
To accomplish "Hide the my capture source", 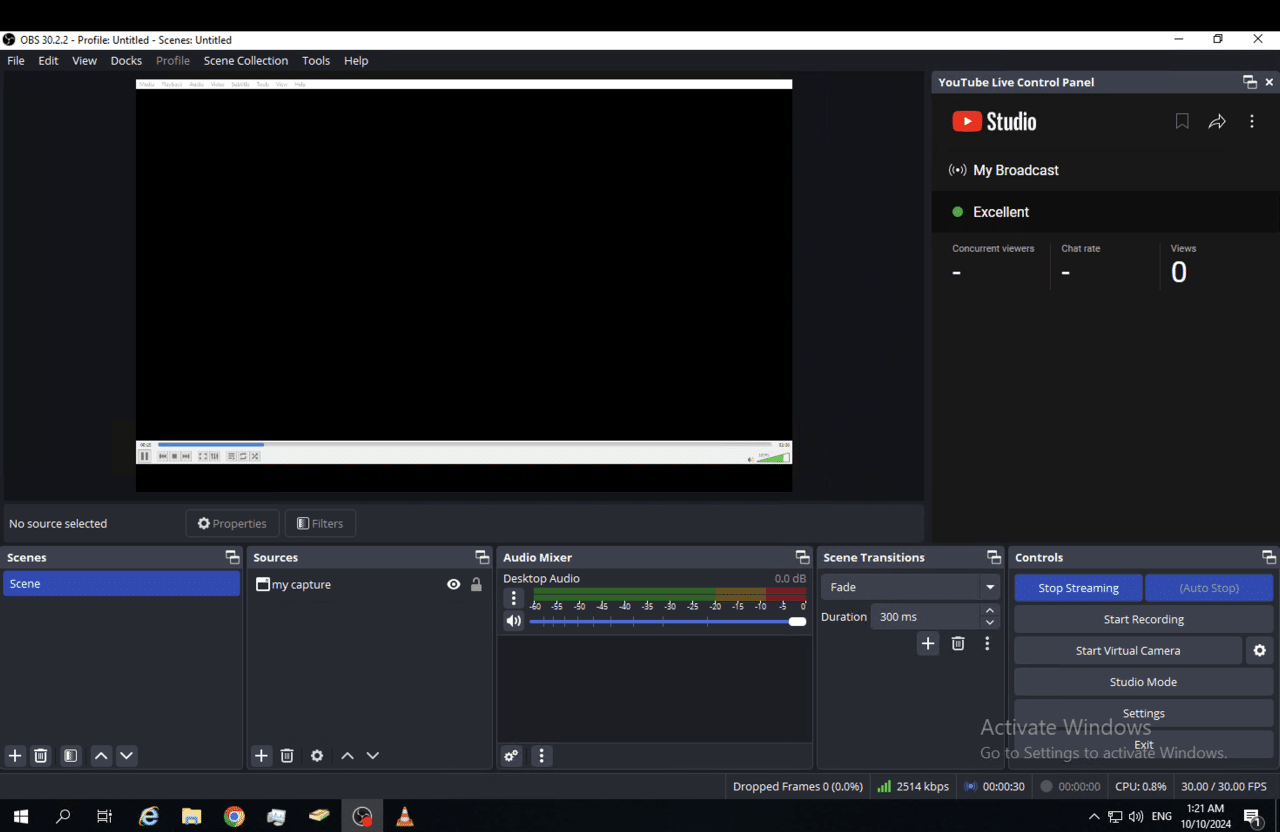I will (x=453, y=584).
